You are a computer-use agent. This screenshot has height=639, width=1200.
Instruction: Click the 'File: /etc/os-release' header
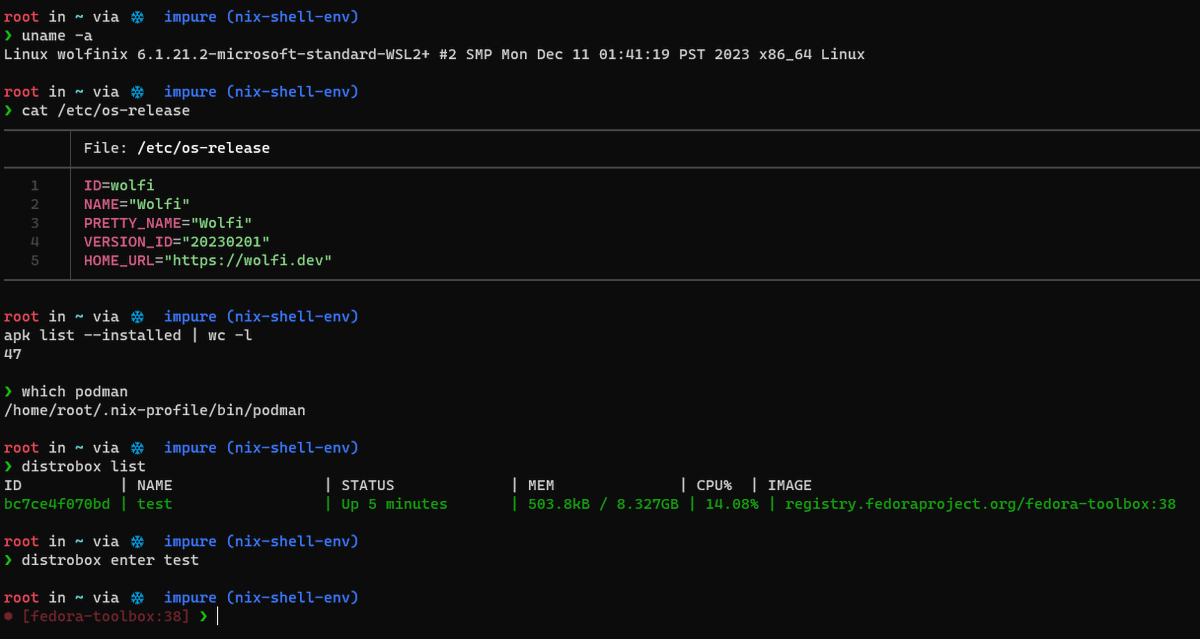(177, 148)
